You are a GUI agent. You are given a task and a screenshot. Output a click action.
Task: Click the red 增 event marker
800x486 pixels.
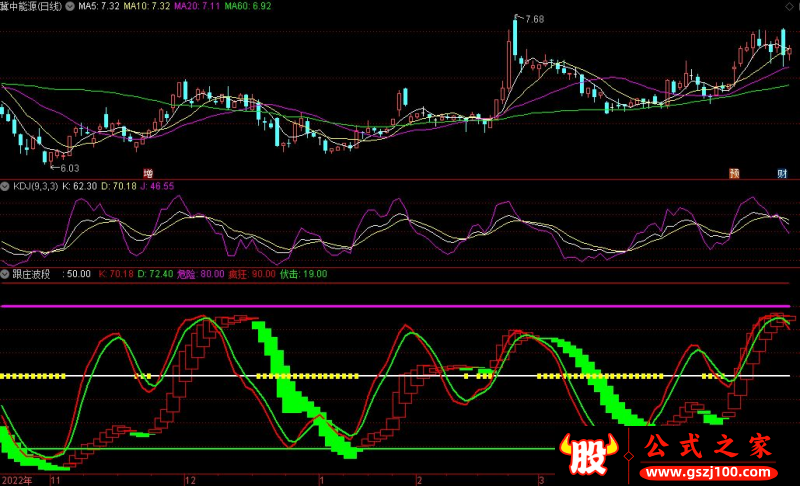pos(148,173)
